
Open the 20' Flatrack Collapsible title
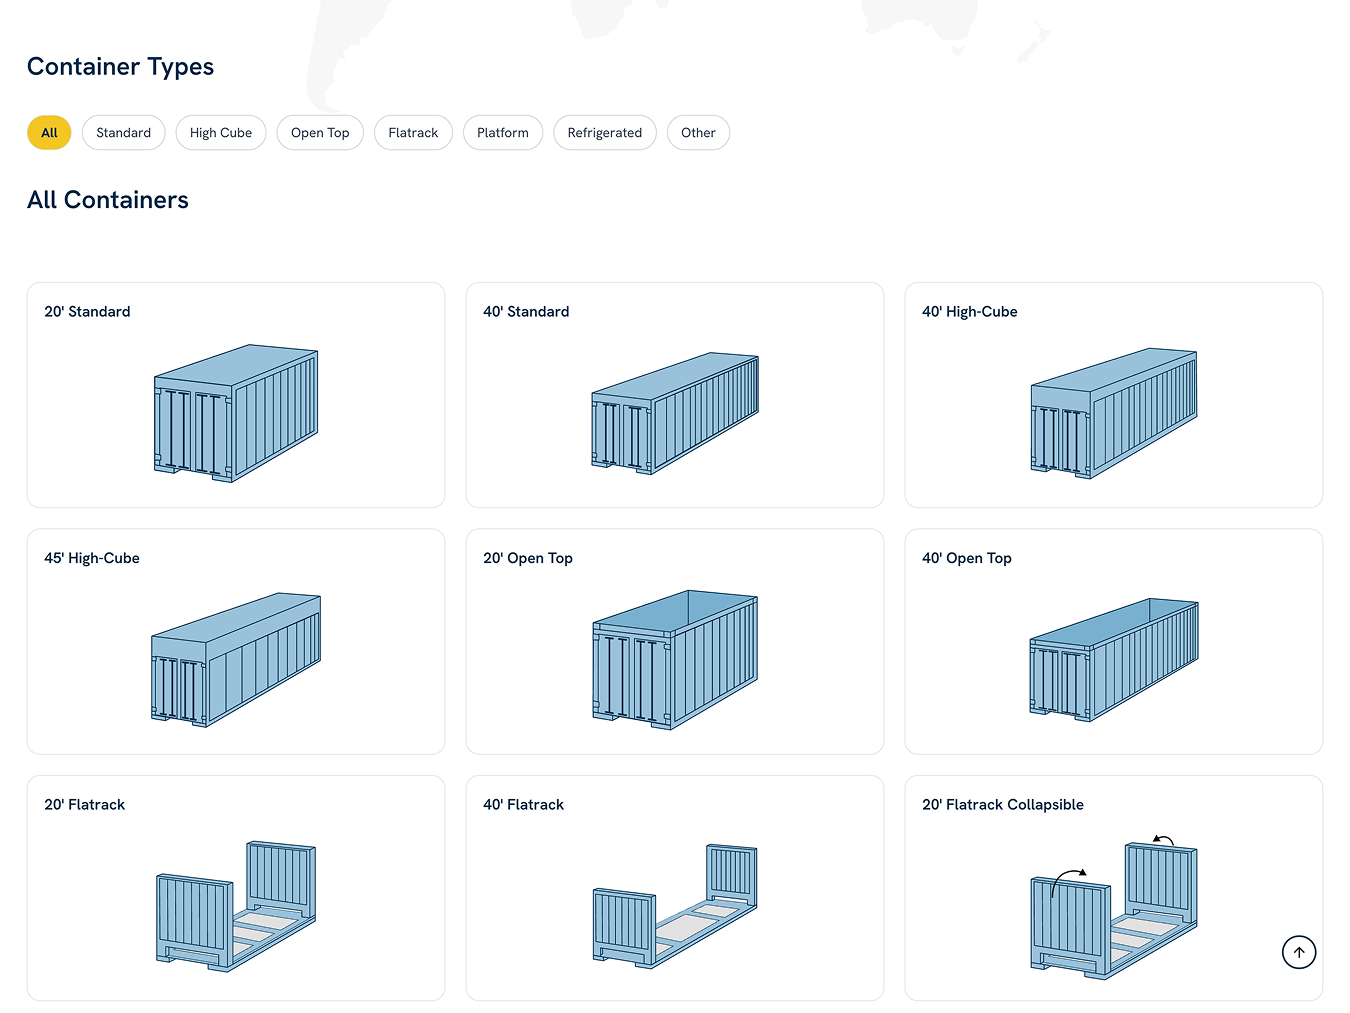(1002, 805)
